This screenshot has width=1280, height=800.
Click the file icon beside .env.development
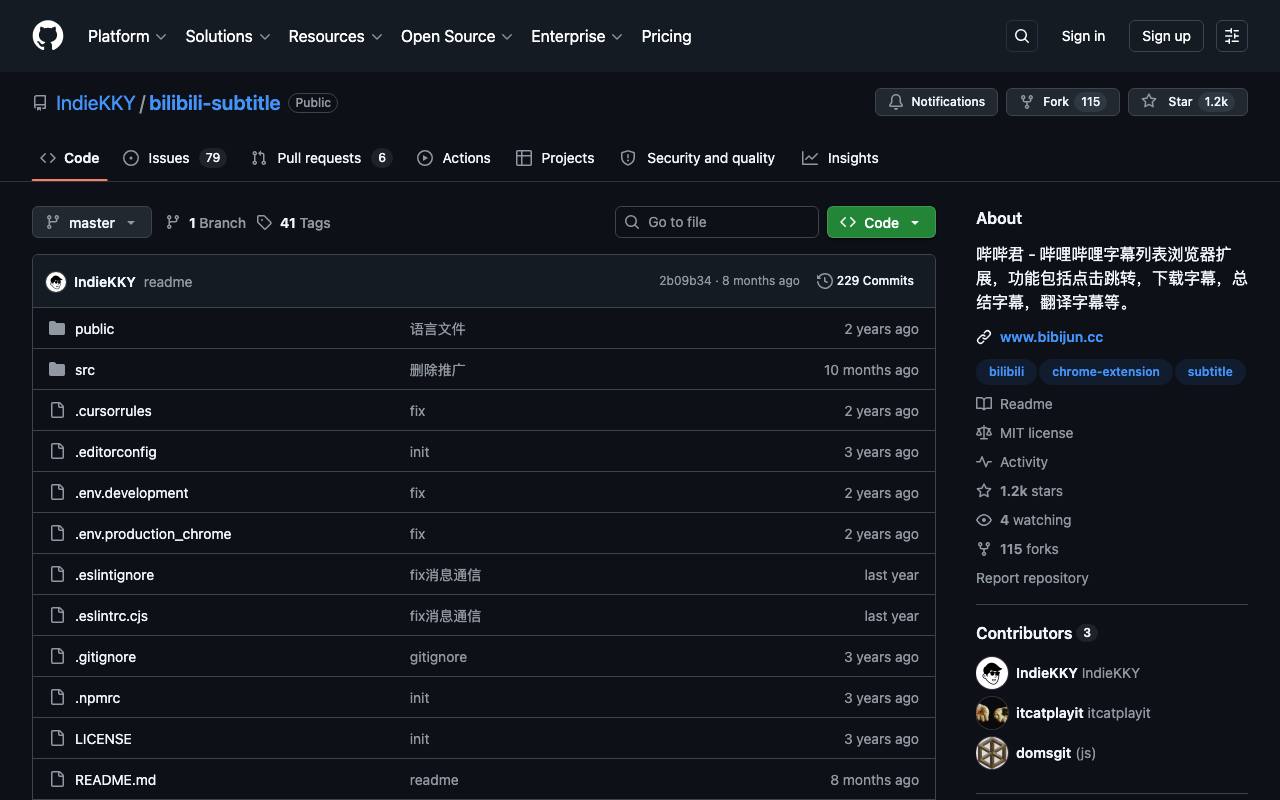pyautogui.click(x=57, y=493)
